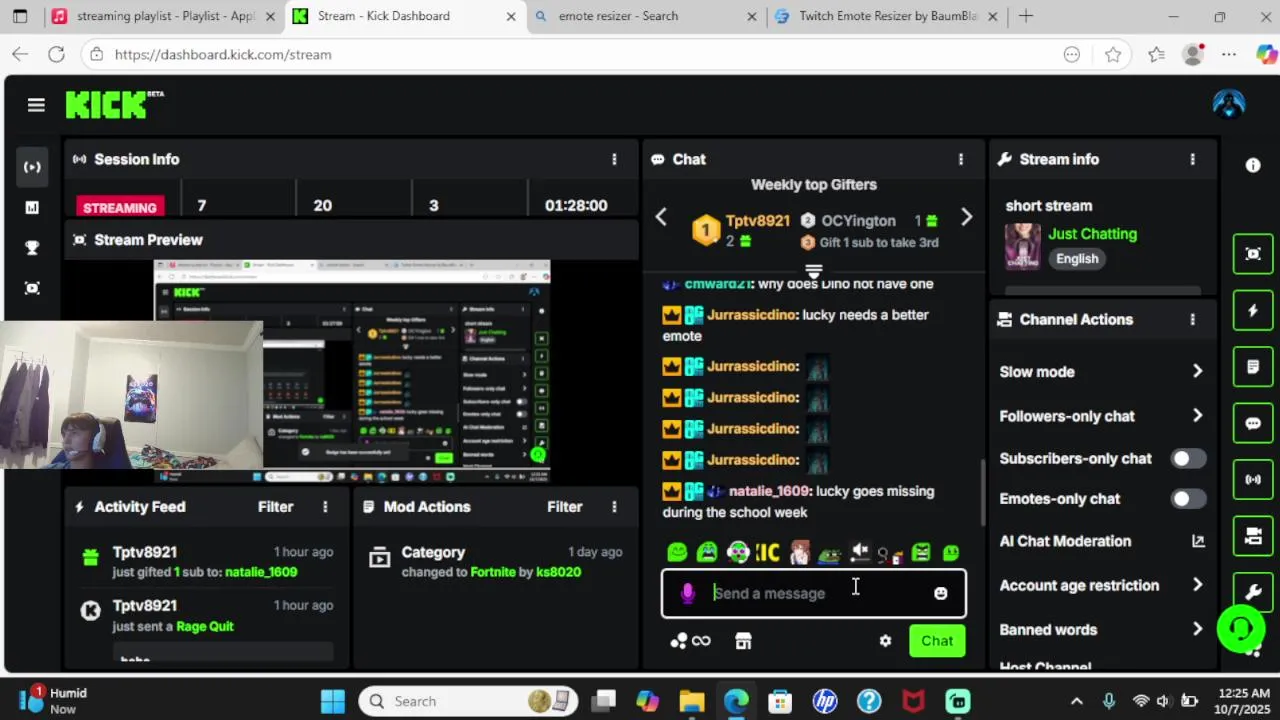The width and height of the screenshot is (1280, 720).
Task: Click the purple microphone icon in message box
Action: click(687, 593)
